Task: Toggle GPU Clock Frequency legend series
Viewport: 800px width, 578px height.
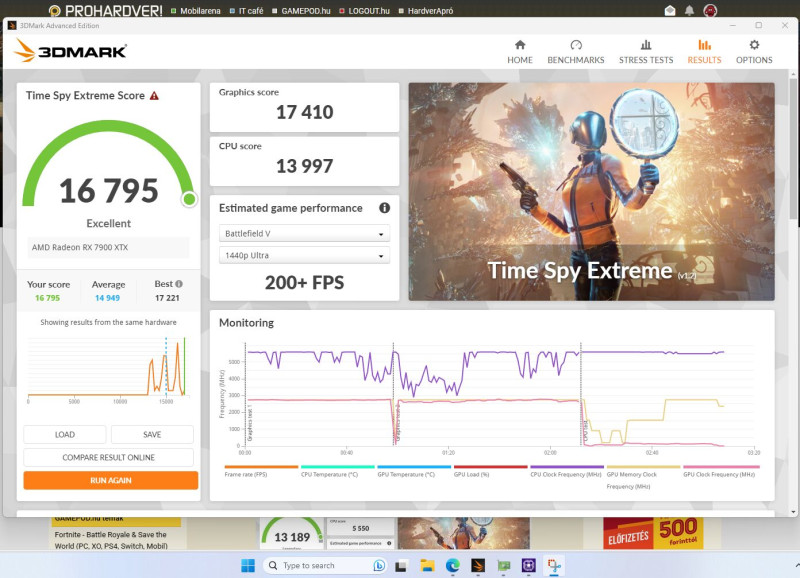Action: click(x=721, y=471)
